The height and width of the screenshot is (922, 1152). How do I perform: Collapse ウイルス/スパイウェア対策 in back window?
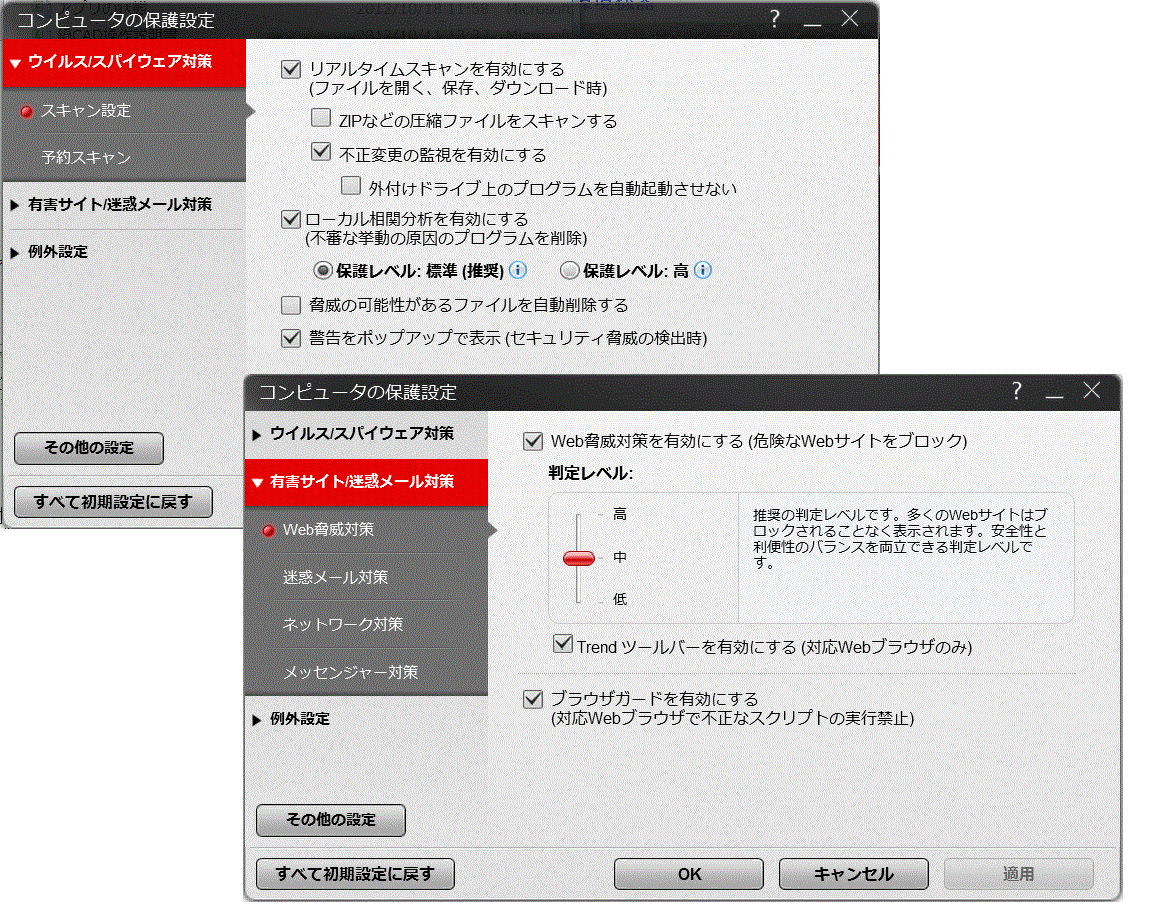(124, 62)
